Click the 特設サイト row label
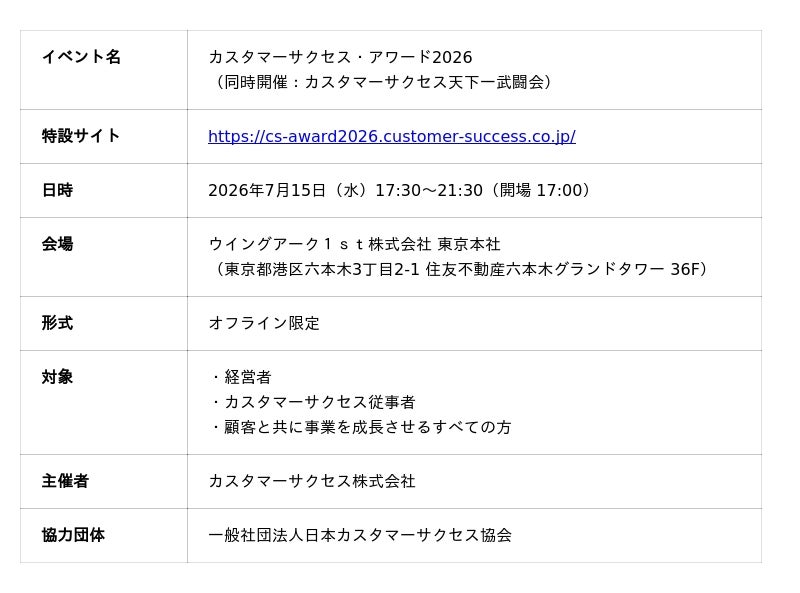The width and height of the screenshot is (800, 593). (81, 136)
